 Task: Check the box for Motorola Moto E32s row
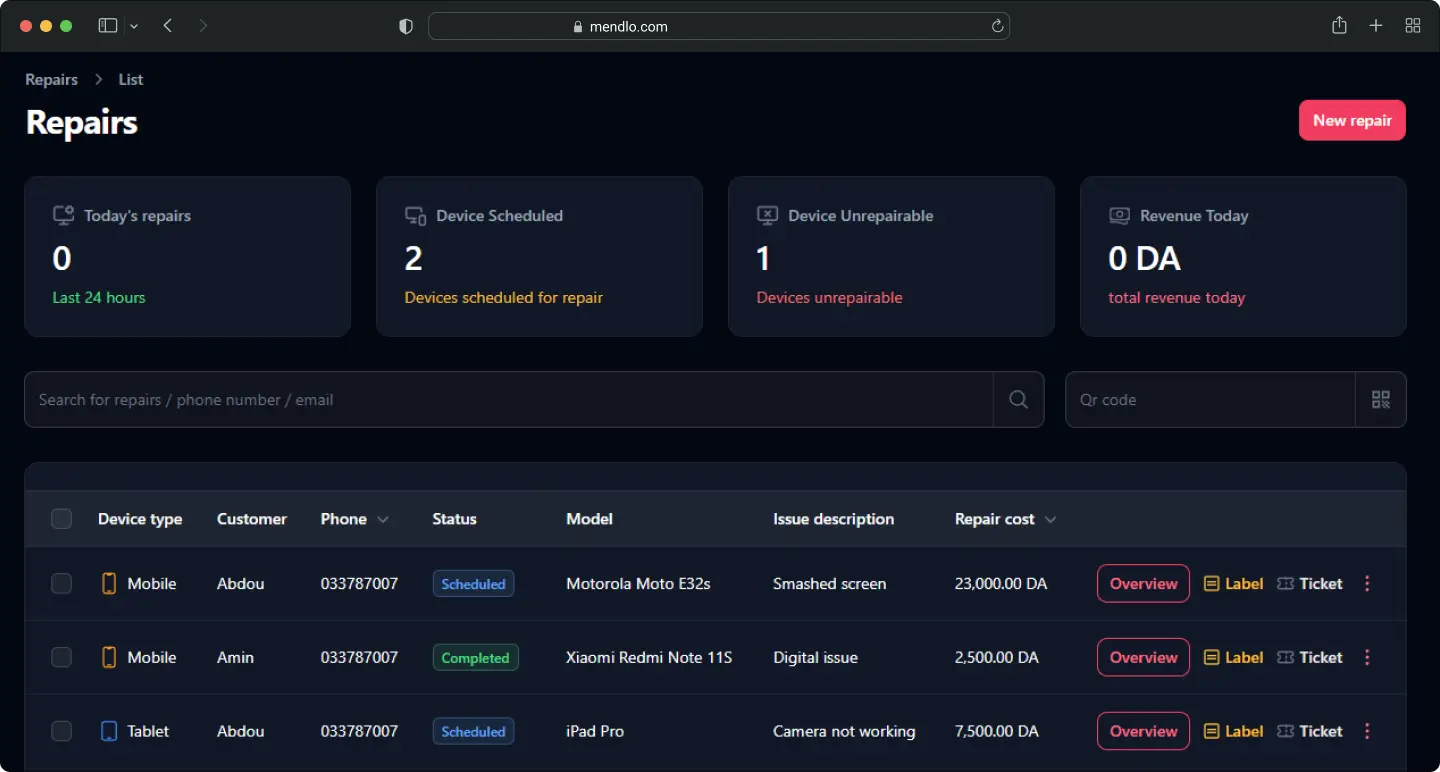pyautogui.click(x=62, y=583)
